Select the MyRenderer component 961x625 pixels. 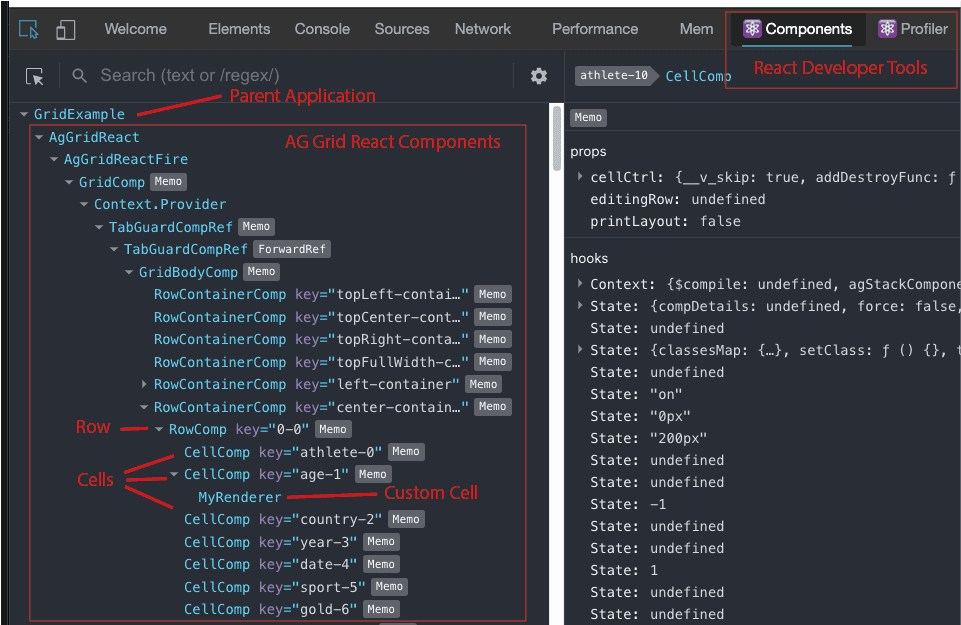coord(240,497)
